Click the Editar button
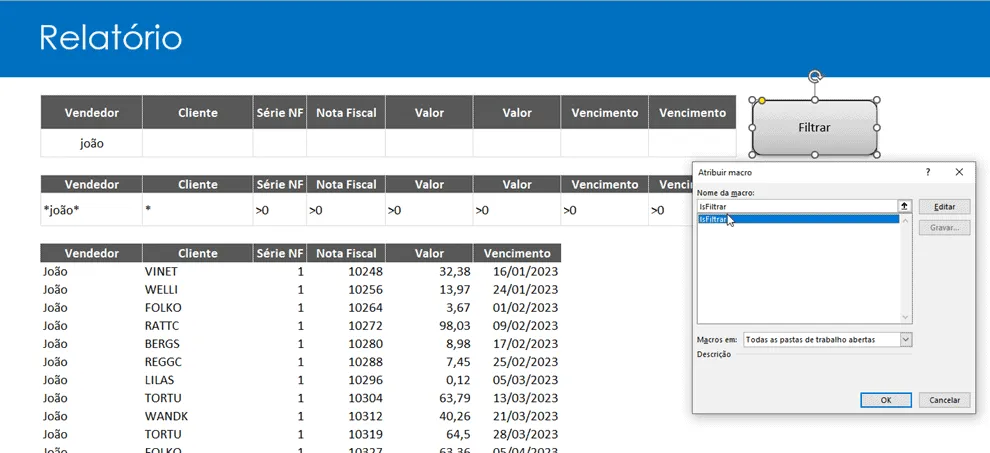This screenshot has width=990, height=453. pyautogui.click(x=944, y=207)
